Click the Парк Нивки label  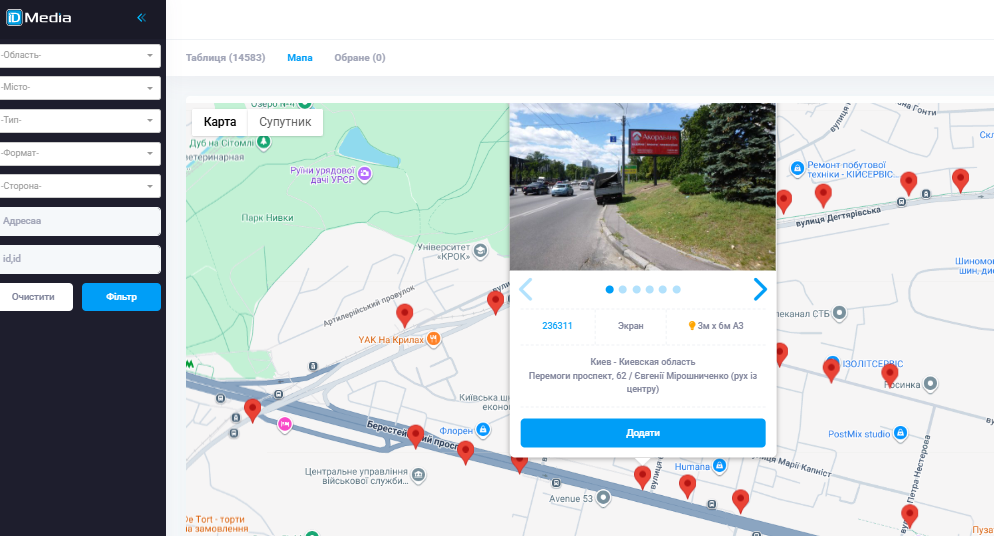point(267,217)
